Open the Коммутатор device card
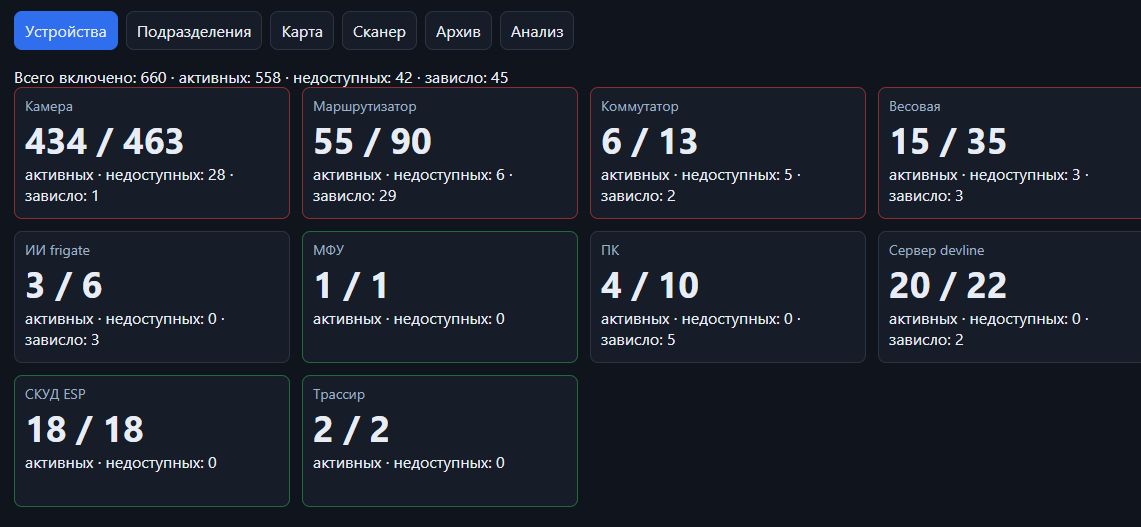 pyautogui.click(x=728, y=153)
